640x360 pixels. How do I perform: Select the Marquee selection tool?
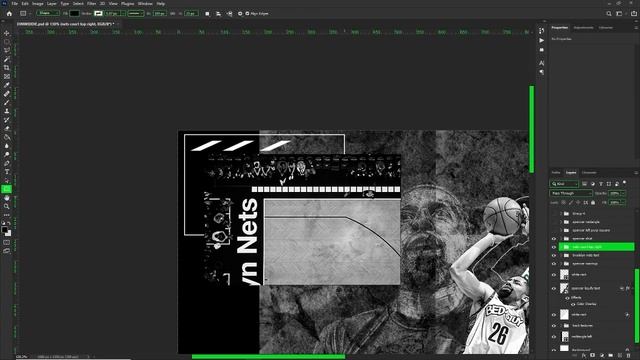click(7, 42)
